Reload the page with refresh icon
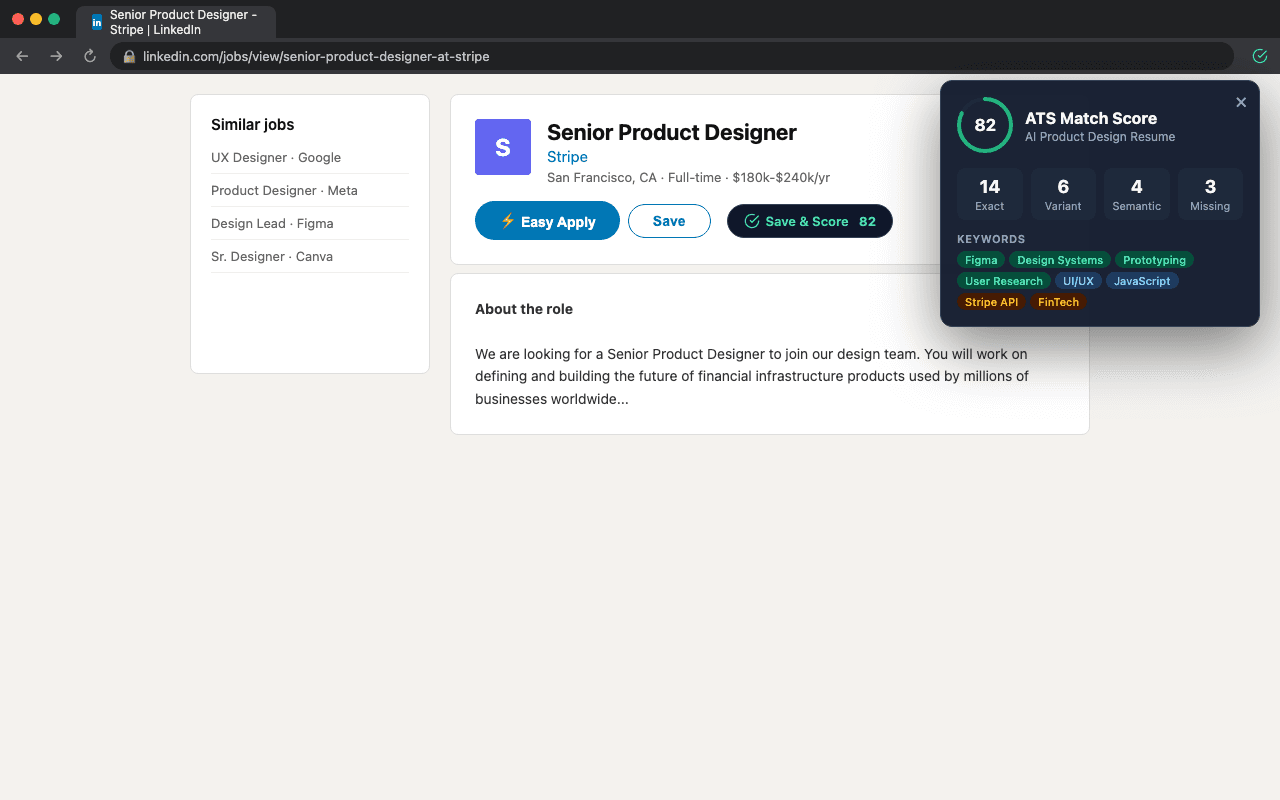The image size is (1280, 800). pyautogui.click(x=90, y=56)
